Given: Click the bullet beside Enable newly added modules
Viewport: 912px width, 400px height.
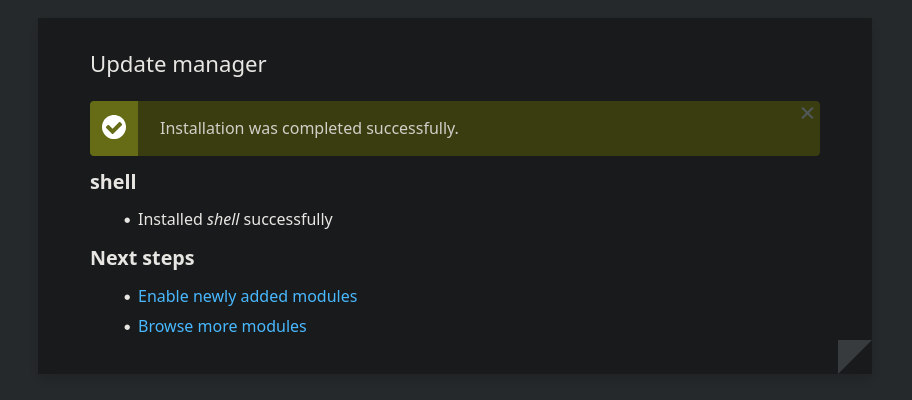Looking at the screenshot, I should (127, 298).
